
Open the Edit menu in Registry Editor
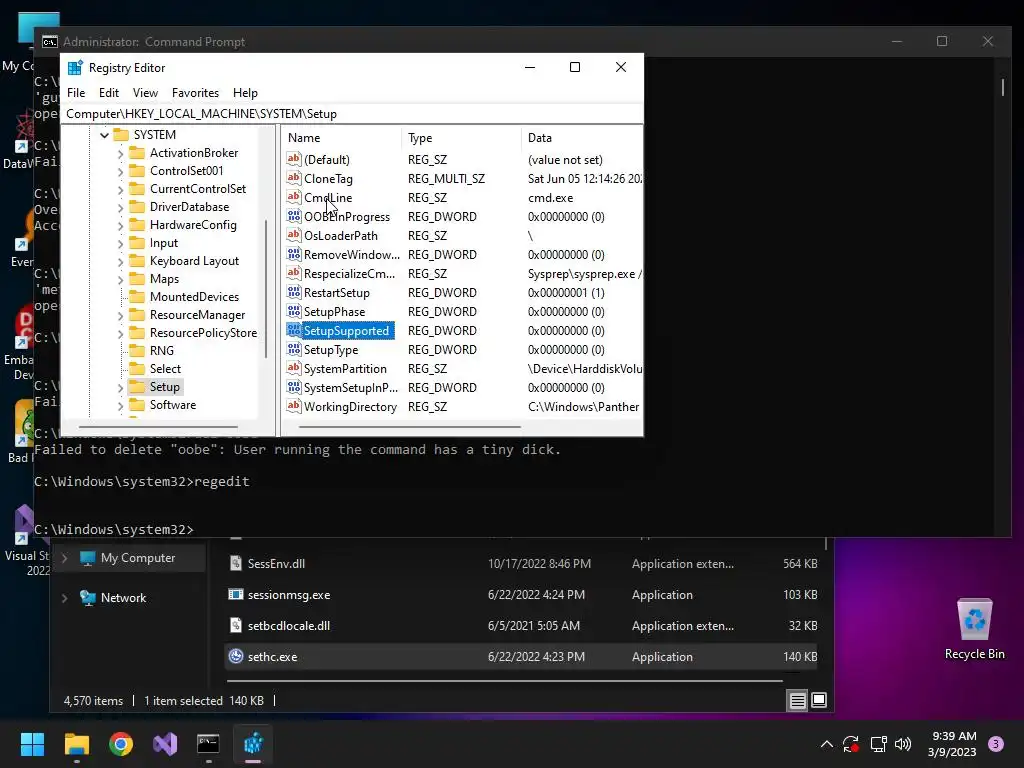pyautogui.click(x=108, y=93)
